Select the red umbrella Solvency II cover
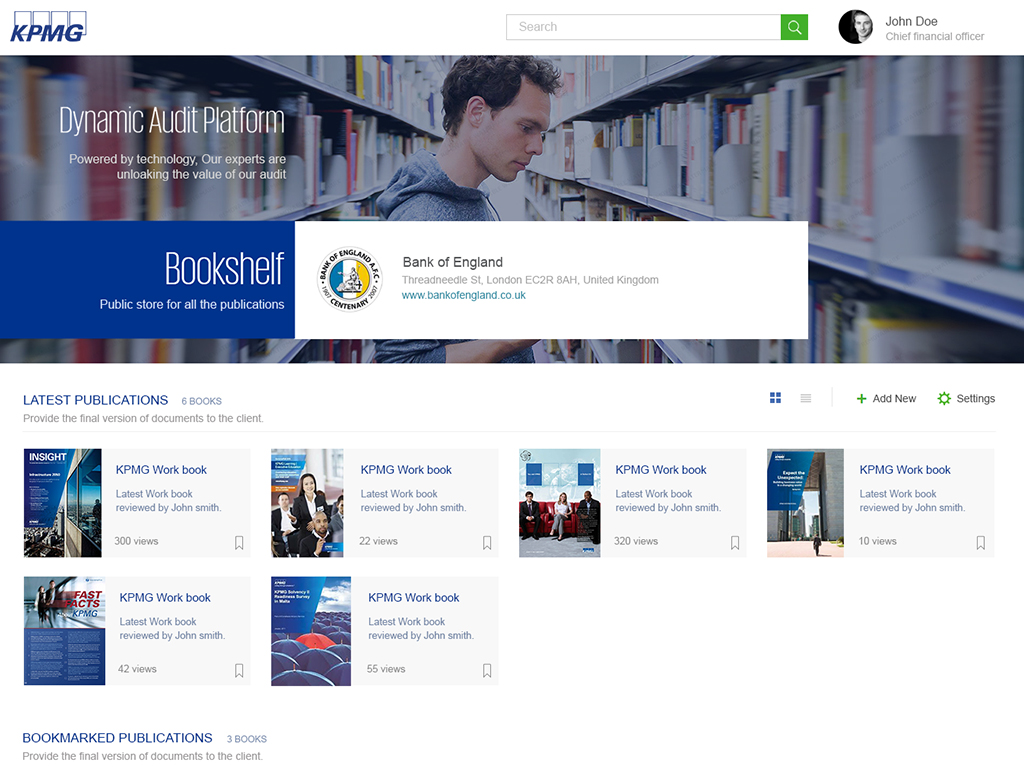The height and width of the screenshot is (768, 1024). point(311,631)
